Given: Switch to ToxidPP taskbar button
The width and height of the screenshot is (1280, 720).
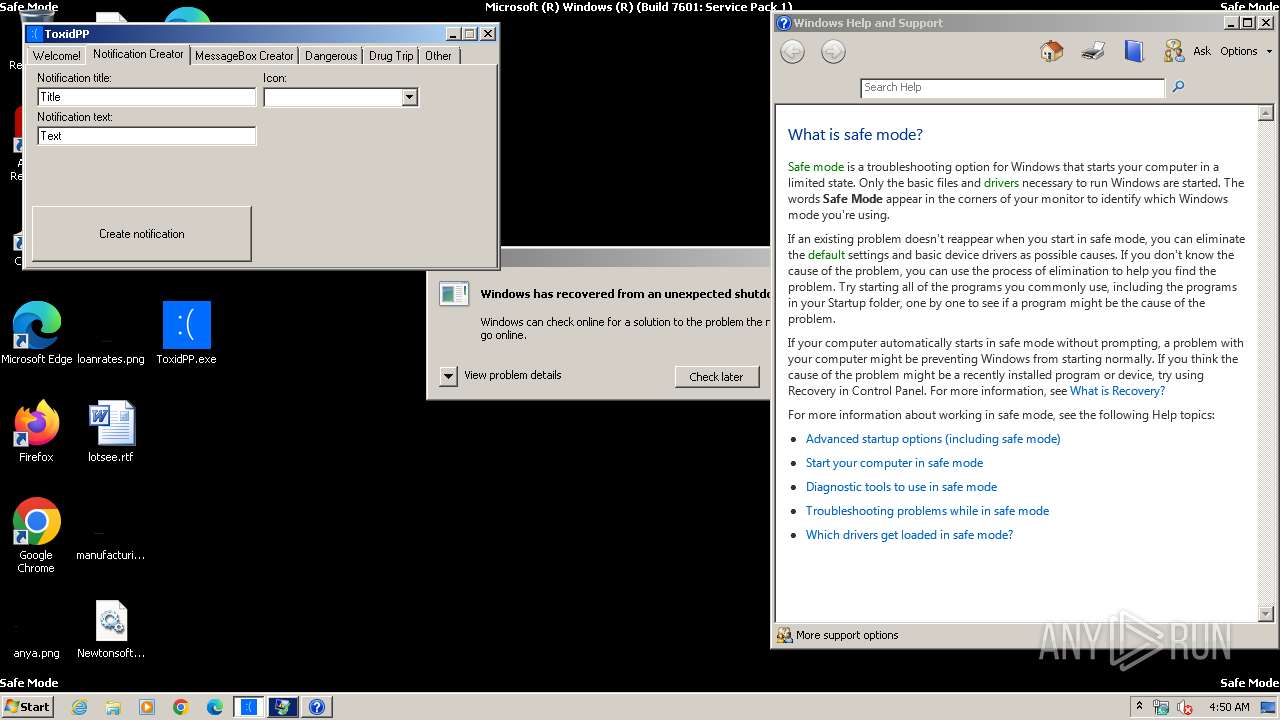Looking at the screenshot, I should tap(248, 707).
